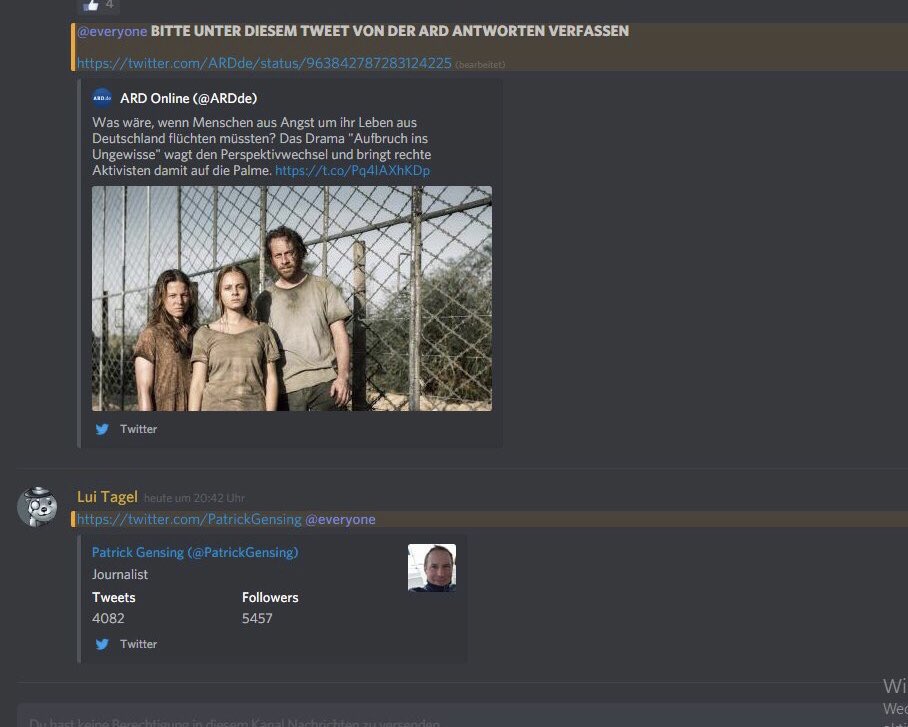This screenshot has width=908, height=727.
Task: Enlarge Patrick Gensing's profile thumbnail
Action: [x=432, y=568]
